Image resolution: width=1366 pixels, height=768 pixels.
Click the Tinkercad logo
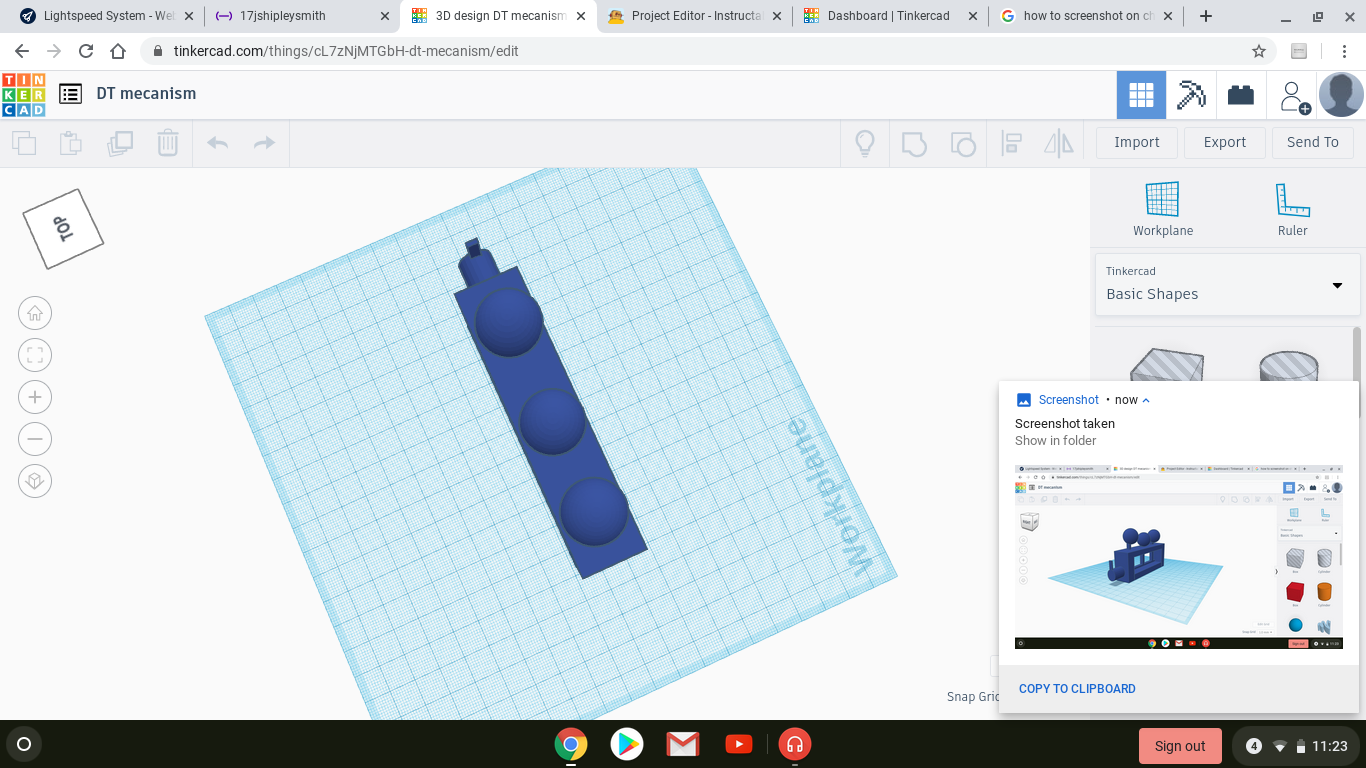[x=24, y=95]
